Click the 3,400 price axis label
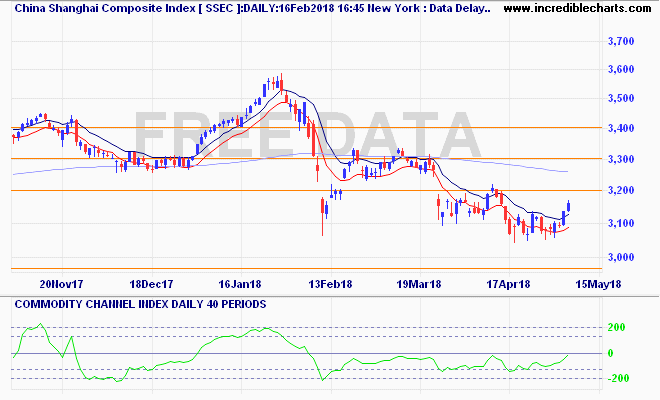Viewport: 660px width, 400px height. 621,128
